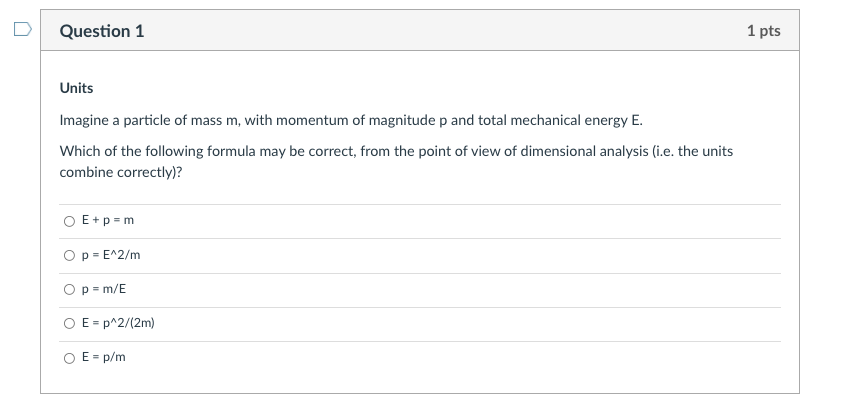This screenshot has width=845, height=411.
Task: Click the answer label text 'E + p = m'
Action: (x=108, y=220)
